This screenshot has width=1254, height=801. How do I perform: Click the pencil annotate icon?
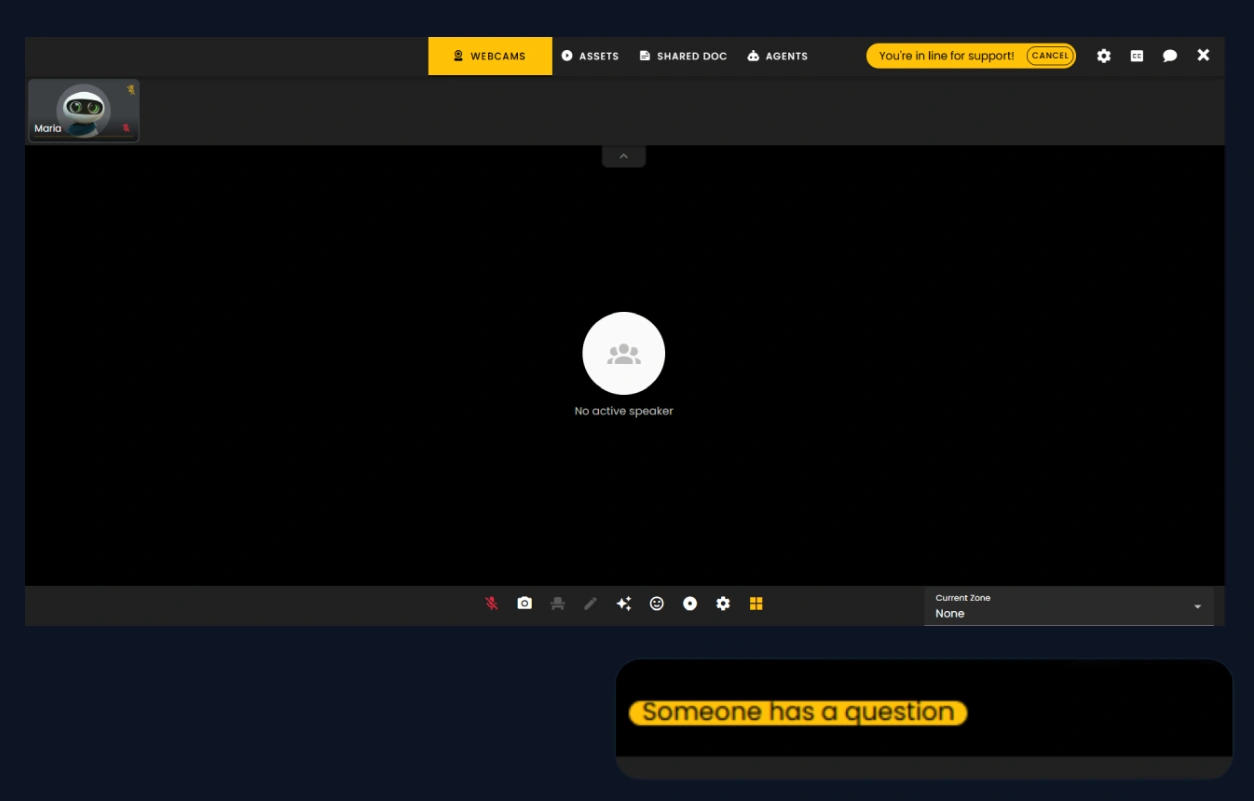[591, 604]
